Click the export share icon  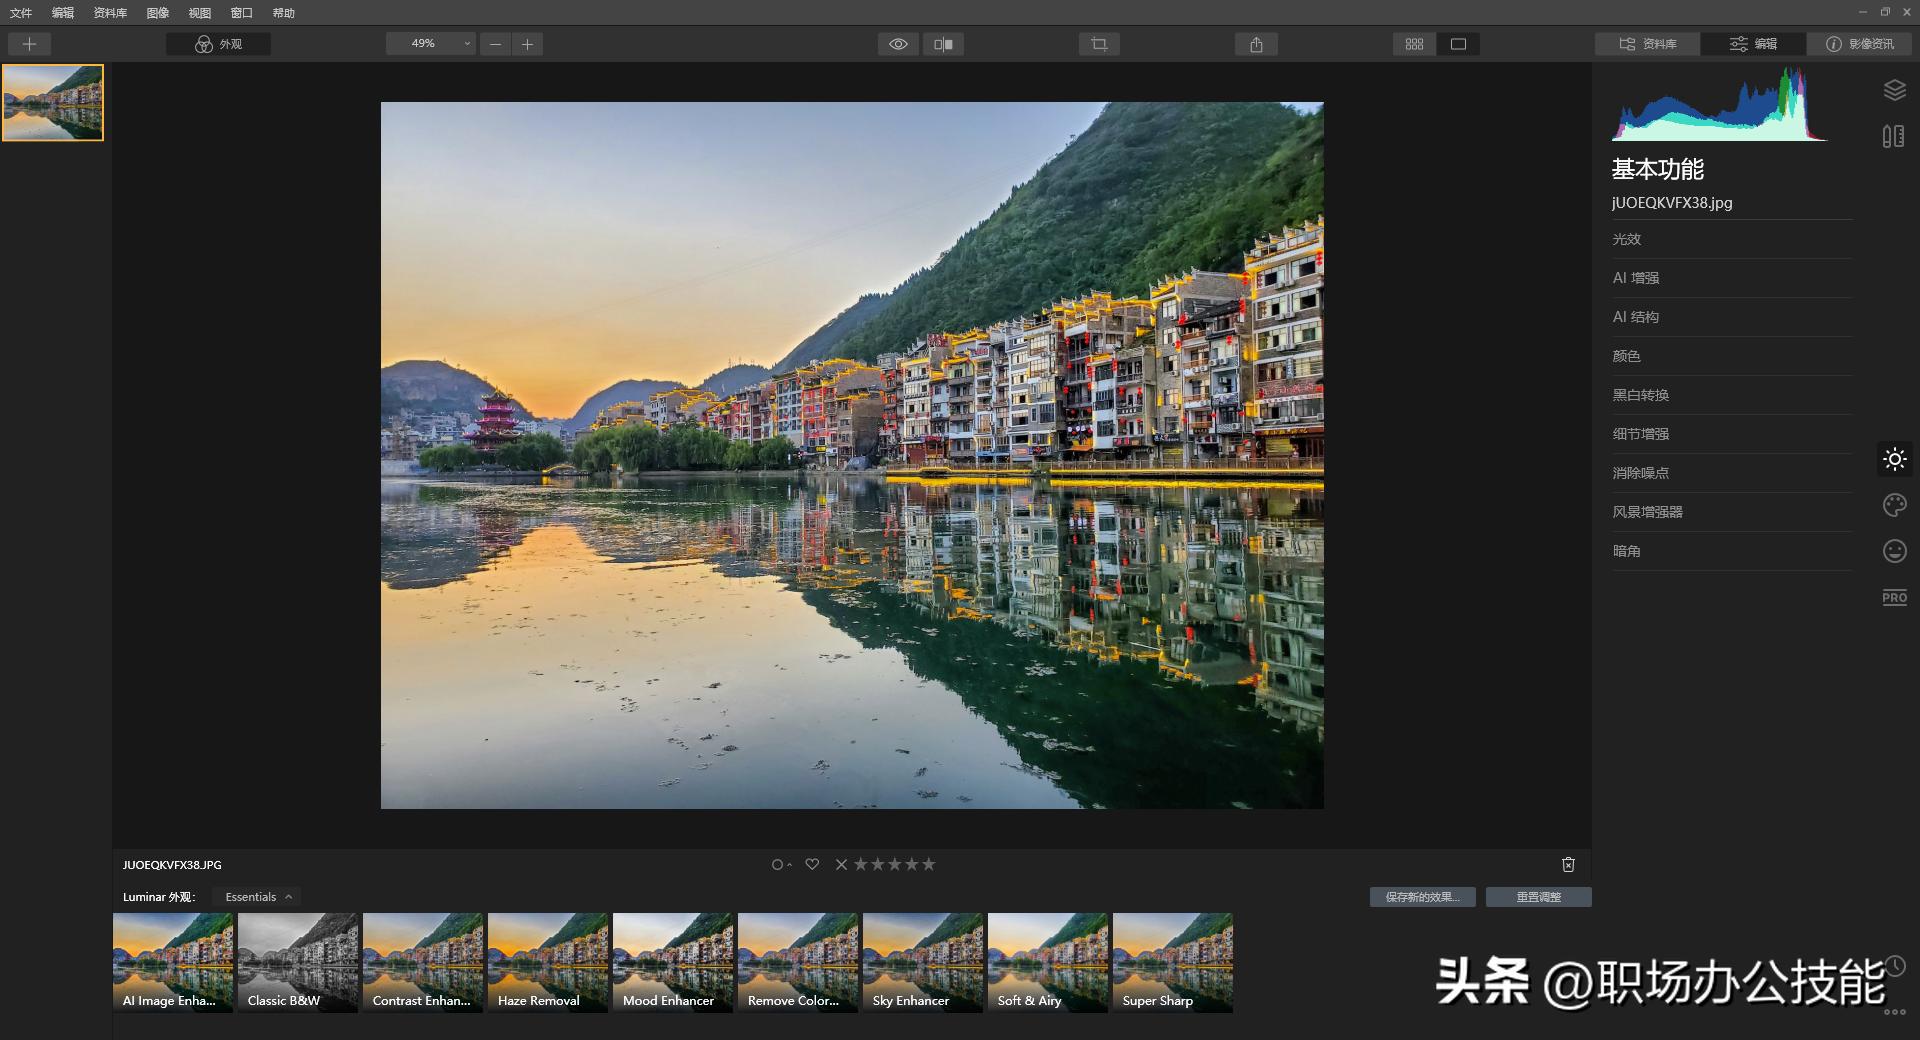[x=1256, y=44]
